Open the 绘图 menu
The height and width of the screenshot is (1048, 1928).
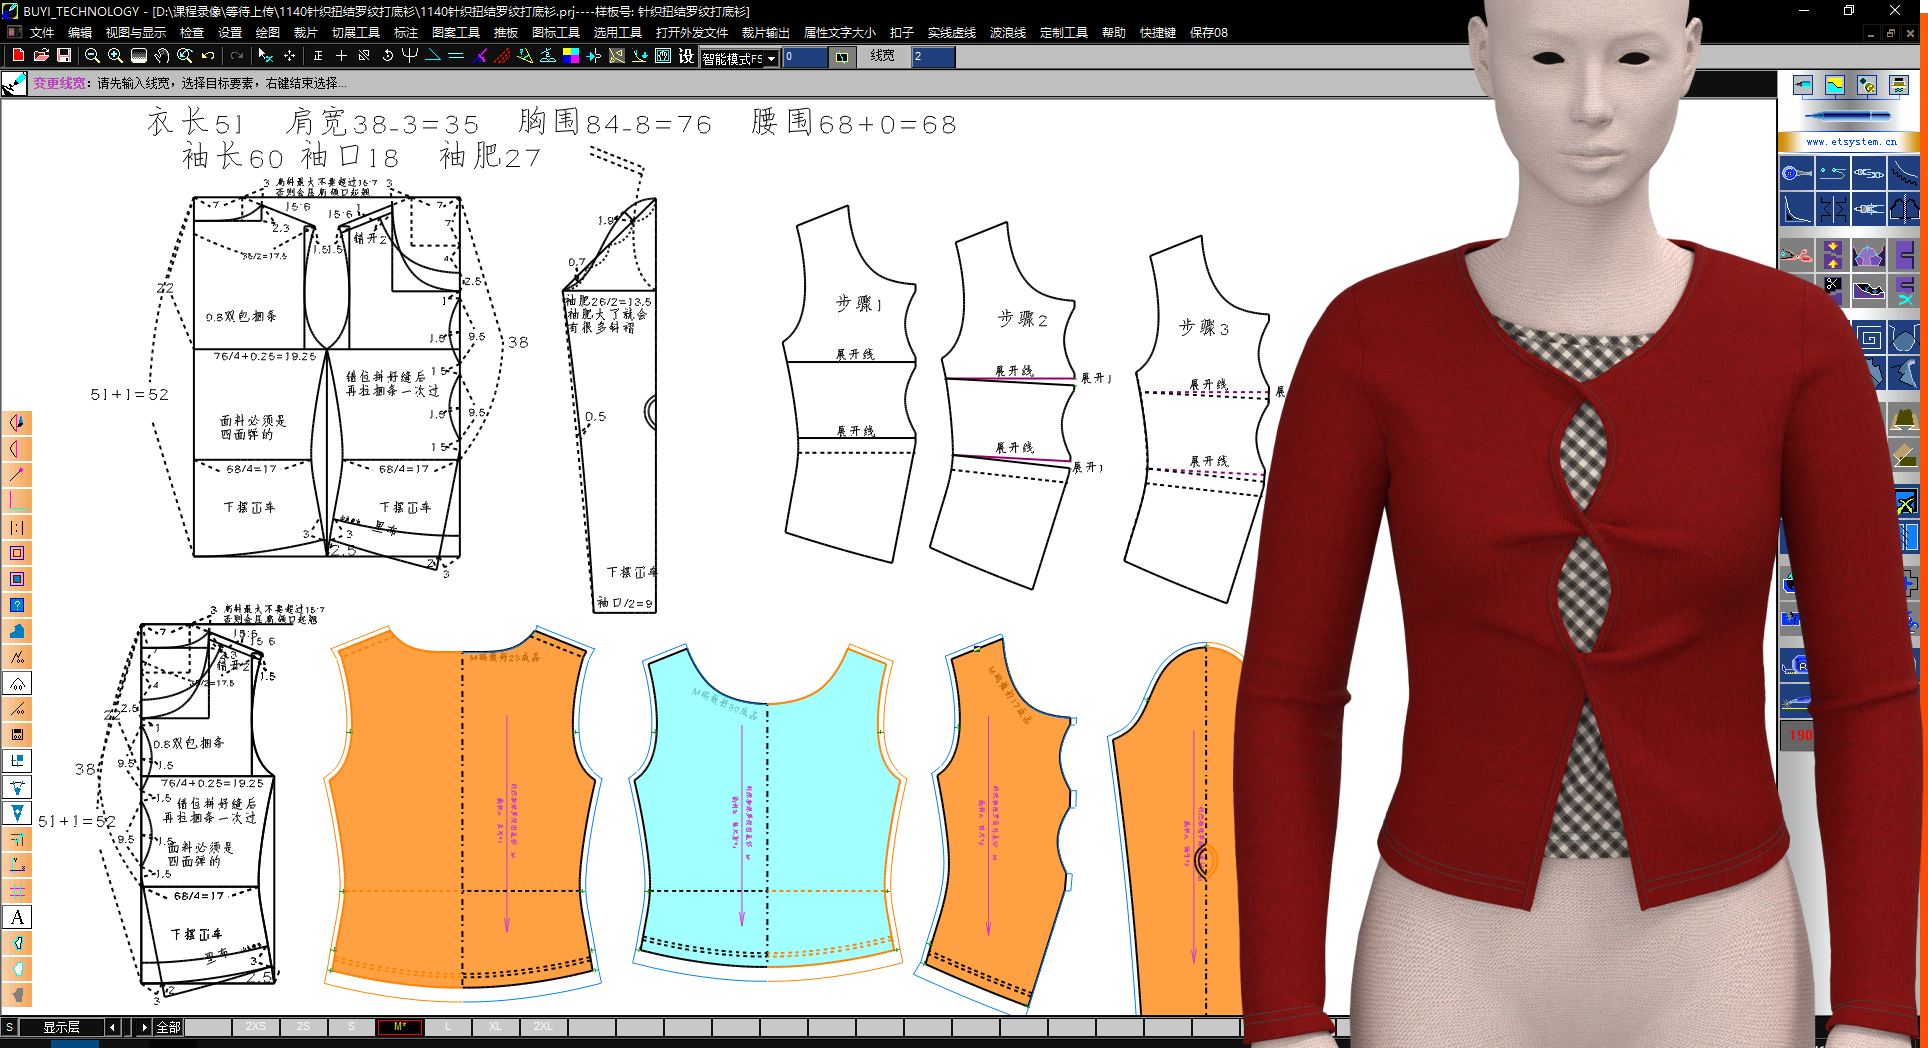point(267,32)
